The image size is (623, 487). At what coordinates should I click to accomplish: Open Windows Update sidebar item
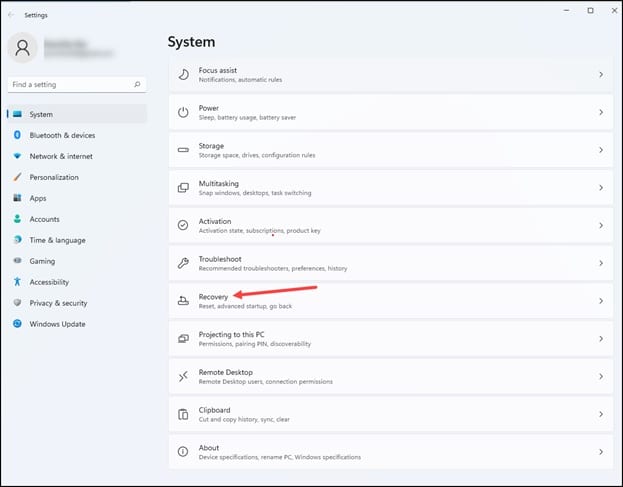[x=57, y=324]
